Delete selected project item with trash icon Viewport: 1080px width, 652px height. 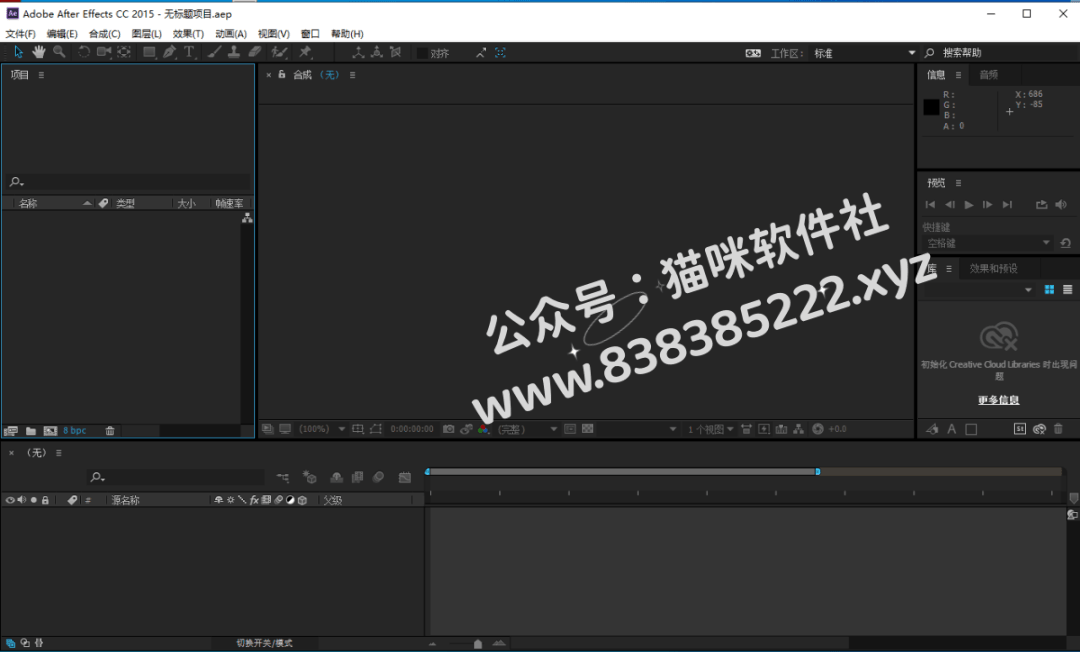coord(110,431)
